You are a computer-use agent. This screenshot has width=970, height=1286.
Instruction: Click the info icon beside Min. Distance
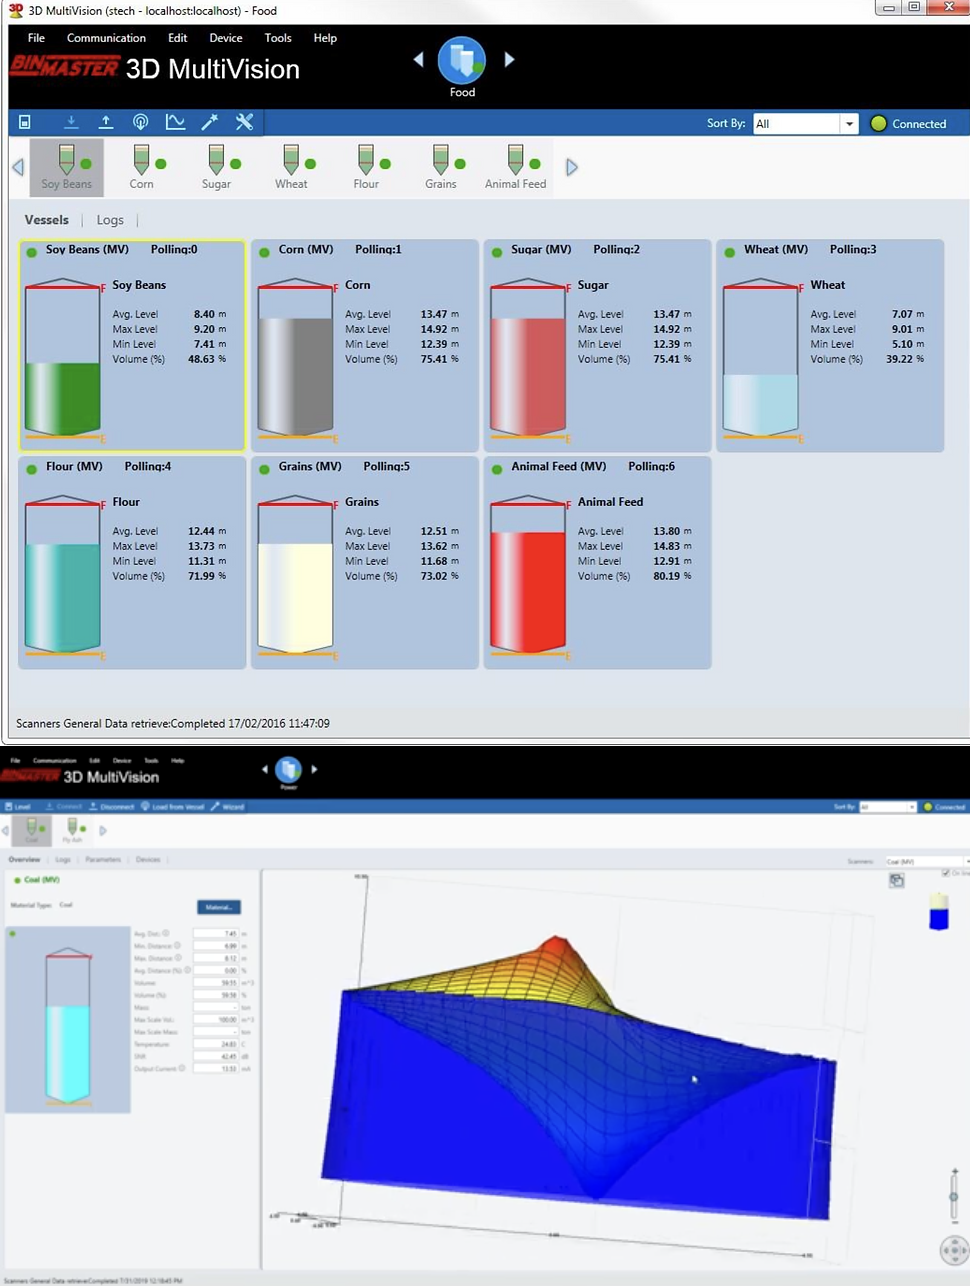[178, 946]
